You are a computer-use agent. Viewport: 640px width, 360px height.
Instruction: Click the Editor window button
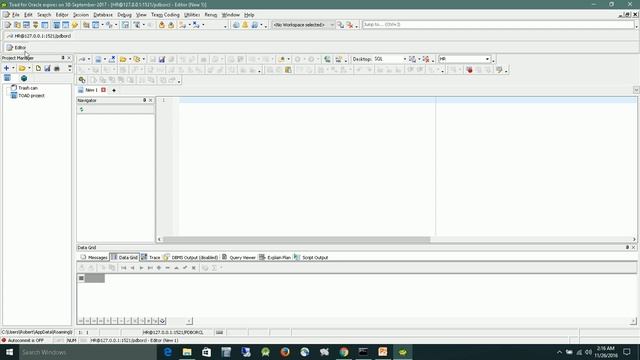coord(16,47)
